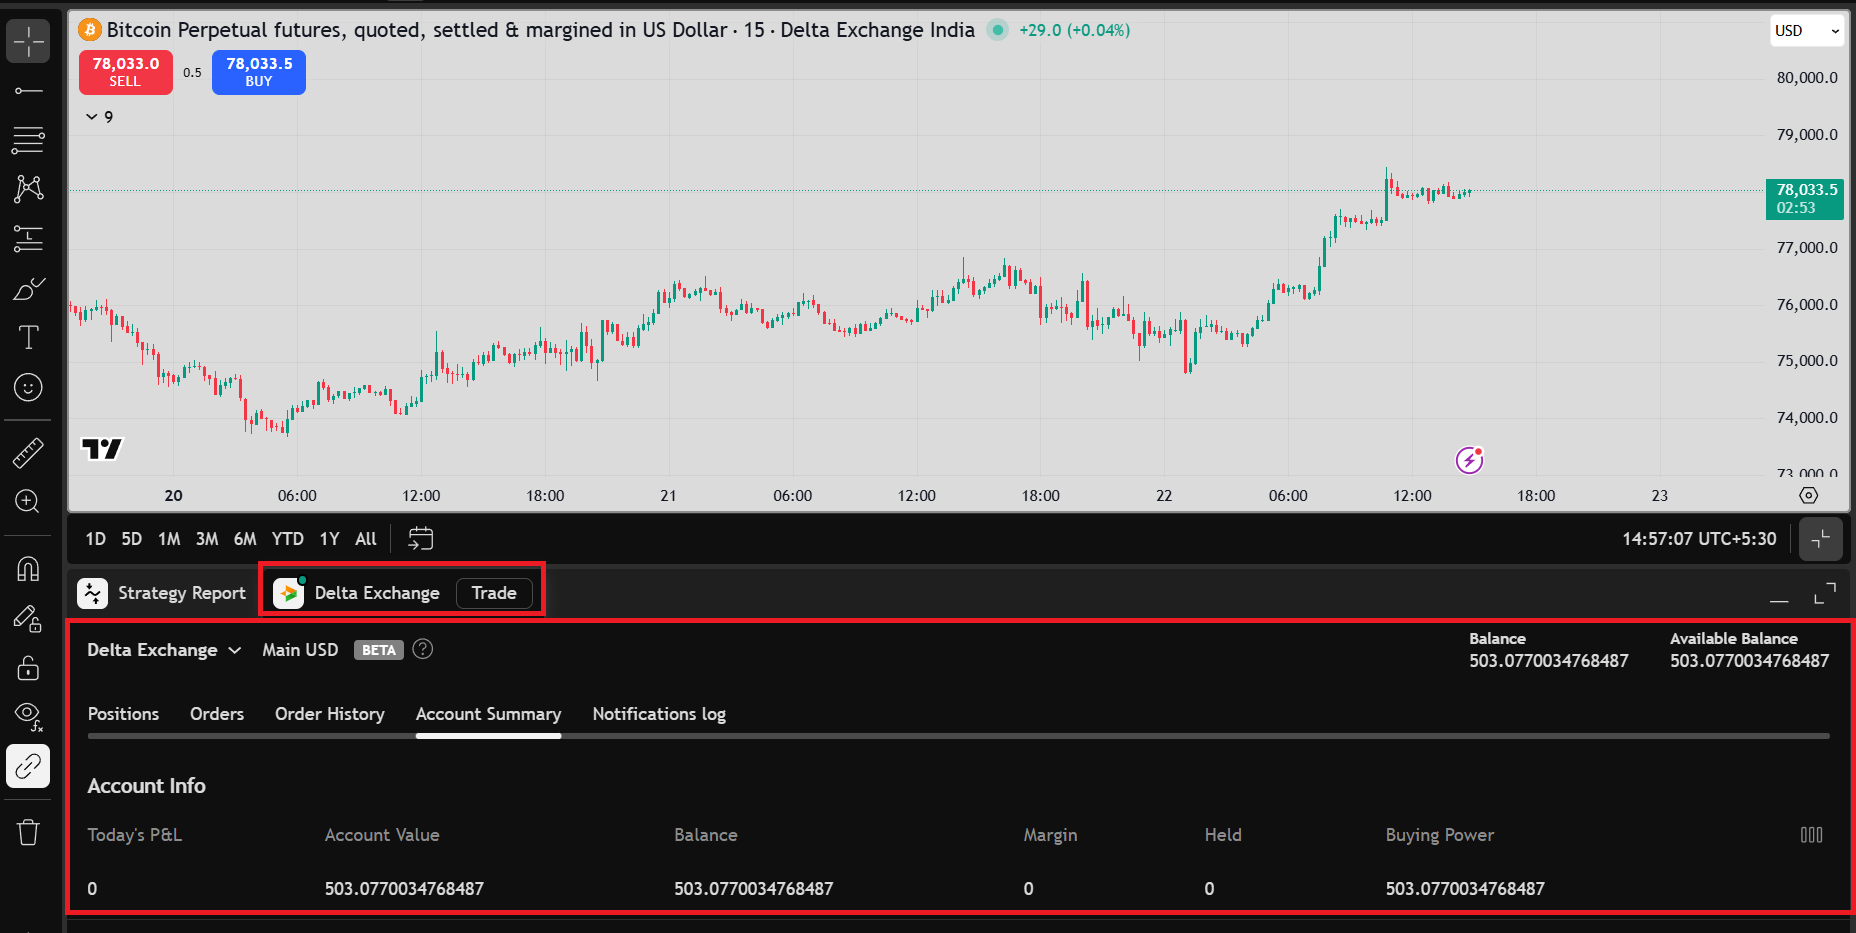Switch to the Account Summary tab
The image size is (1856, 933).
[488, 714]
